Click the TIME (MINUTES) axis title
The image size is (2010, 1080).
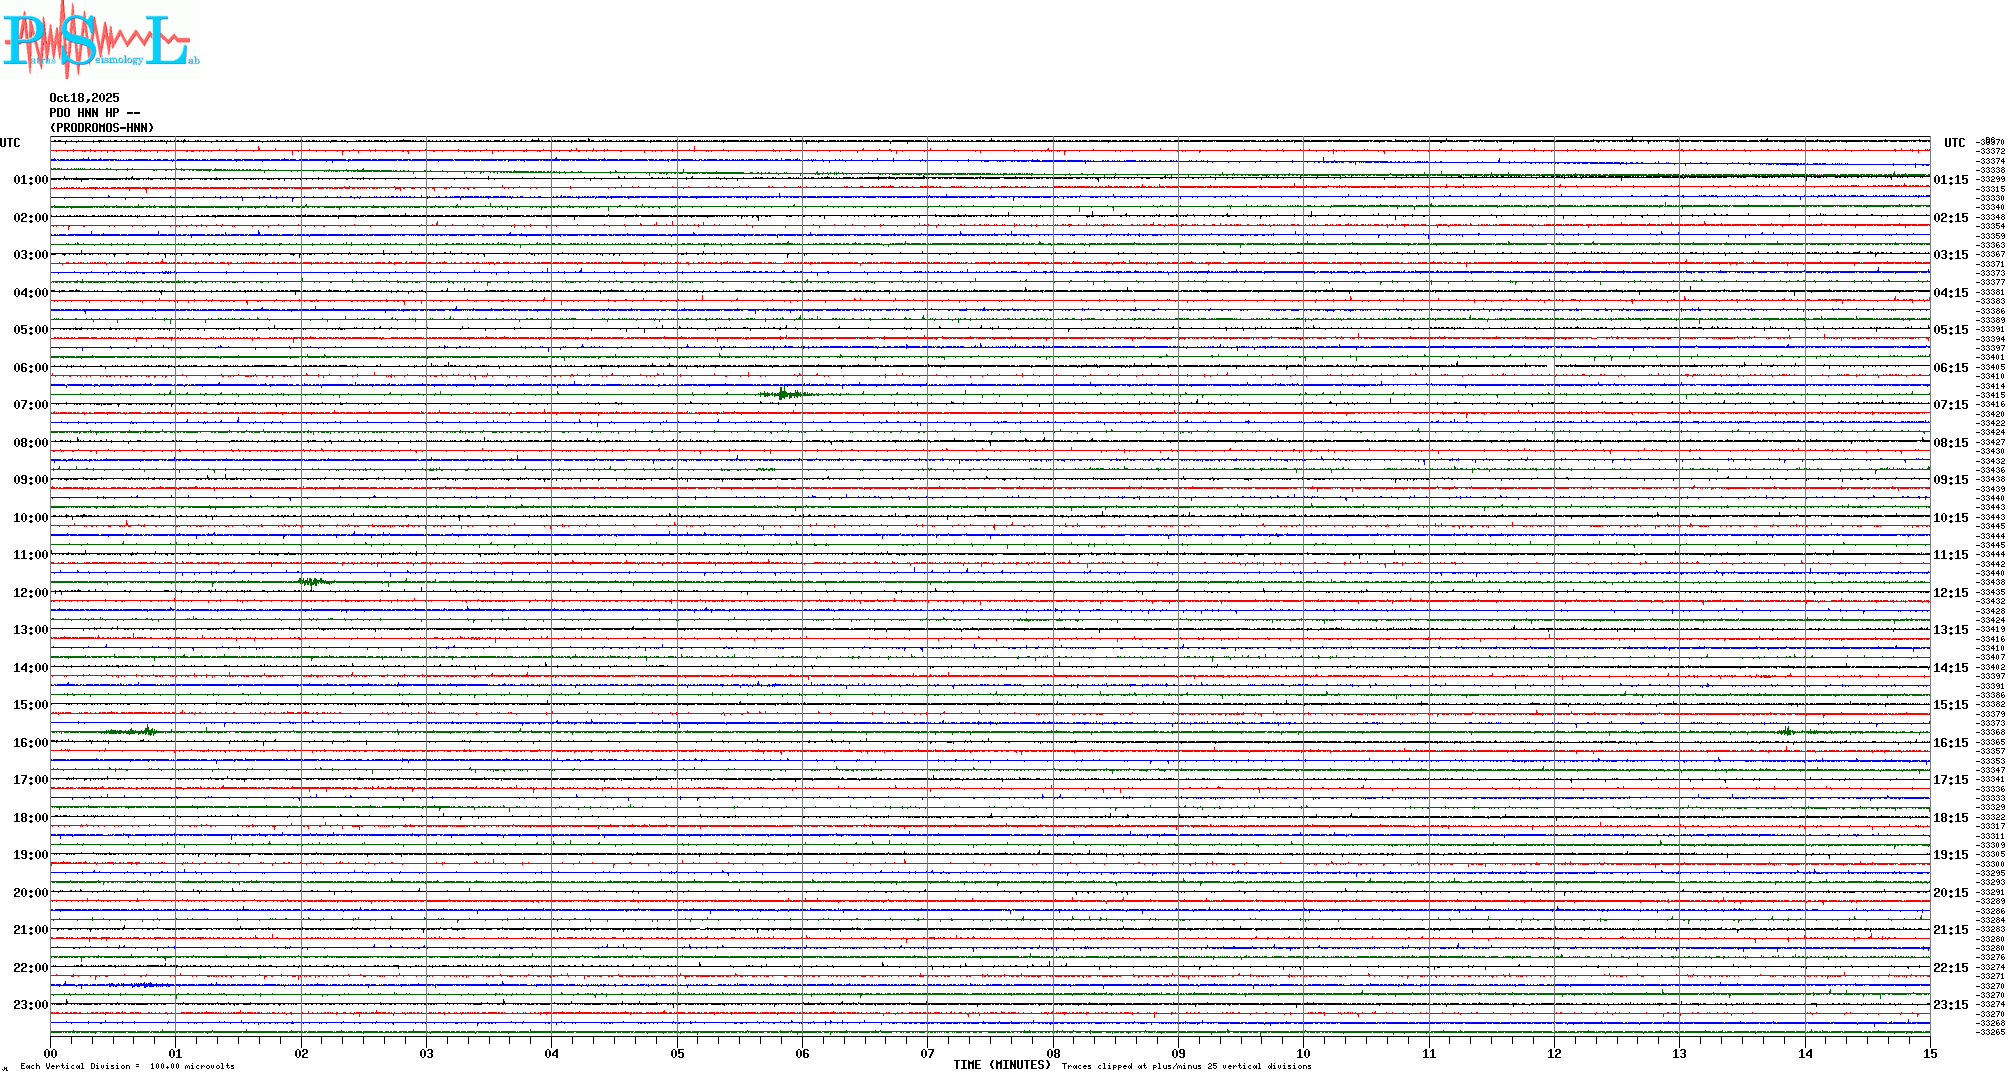click(x=1002, y=1065)
